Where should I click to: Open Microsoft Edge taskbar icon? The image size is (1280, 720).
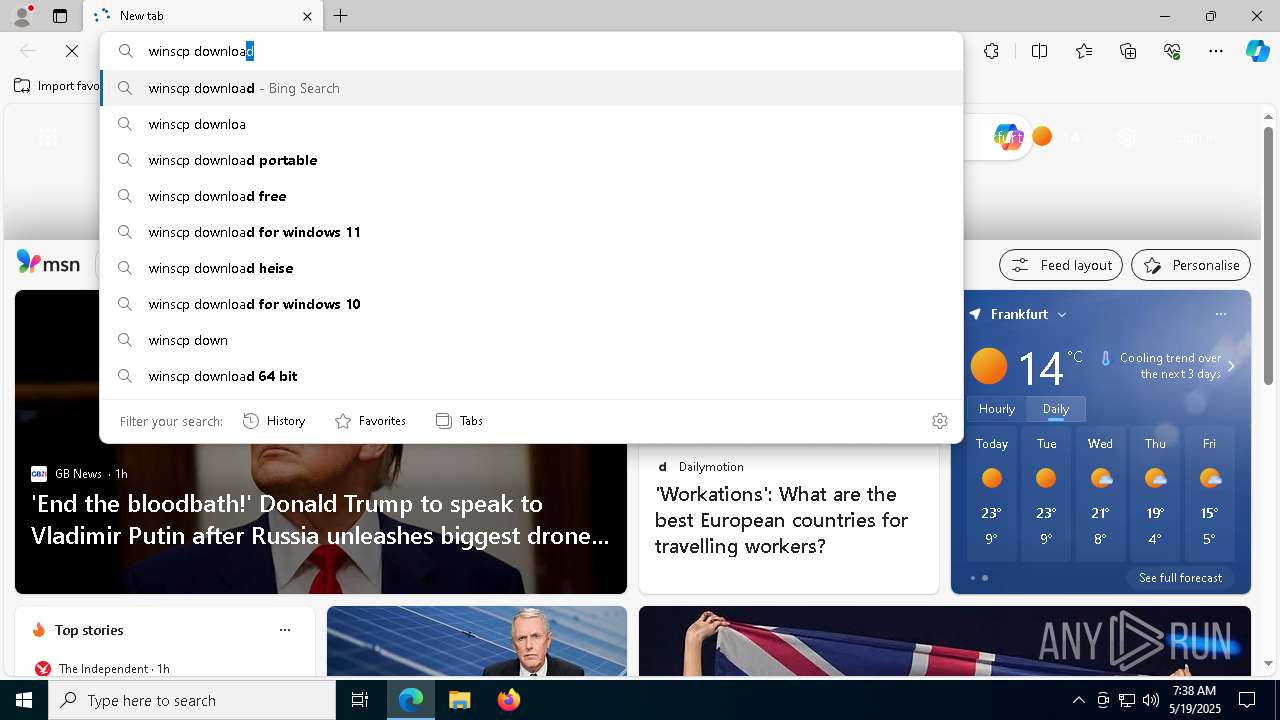click(411, 700)
